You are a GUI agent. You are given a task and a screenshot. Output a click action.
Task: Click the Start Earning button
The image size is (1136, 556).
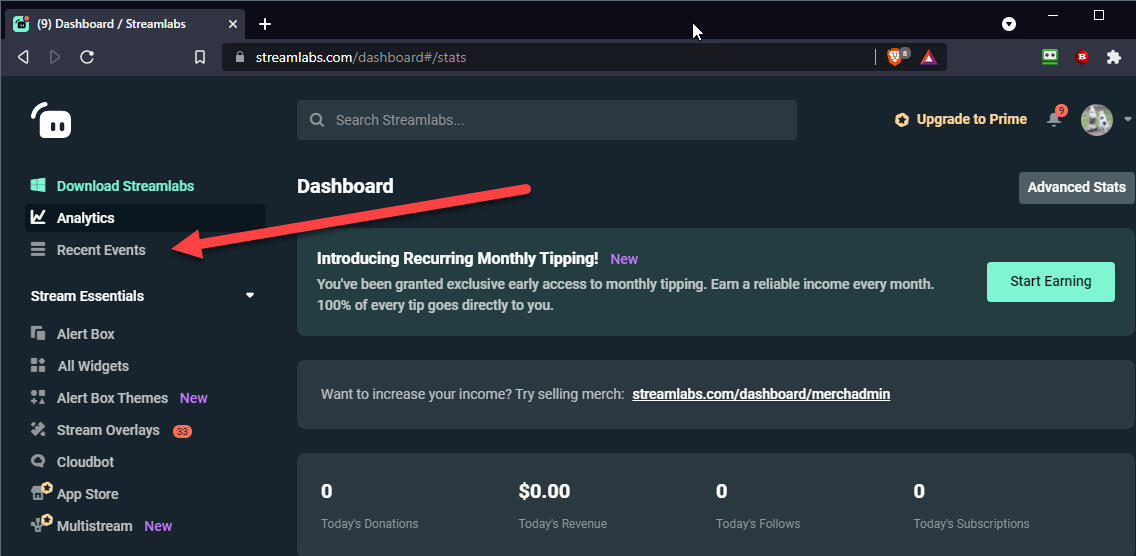click(1050, 282)
